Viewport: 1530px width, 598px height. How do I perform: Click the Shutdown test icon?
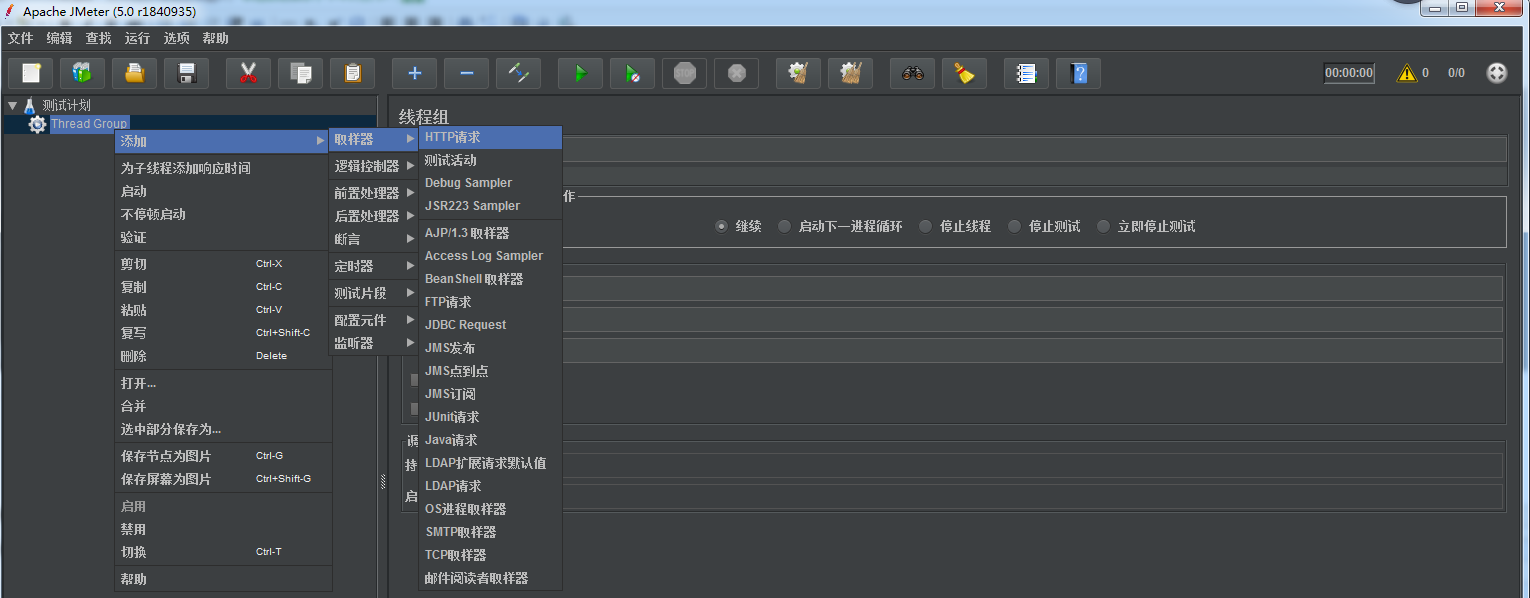pos(736,73)
